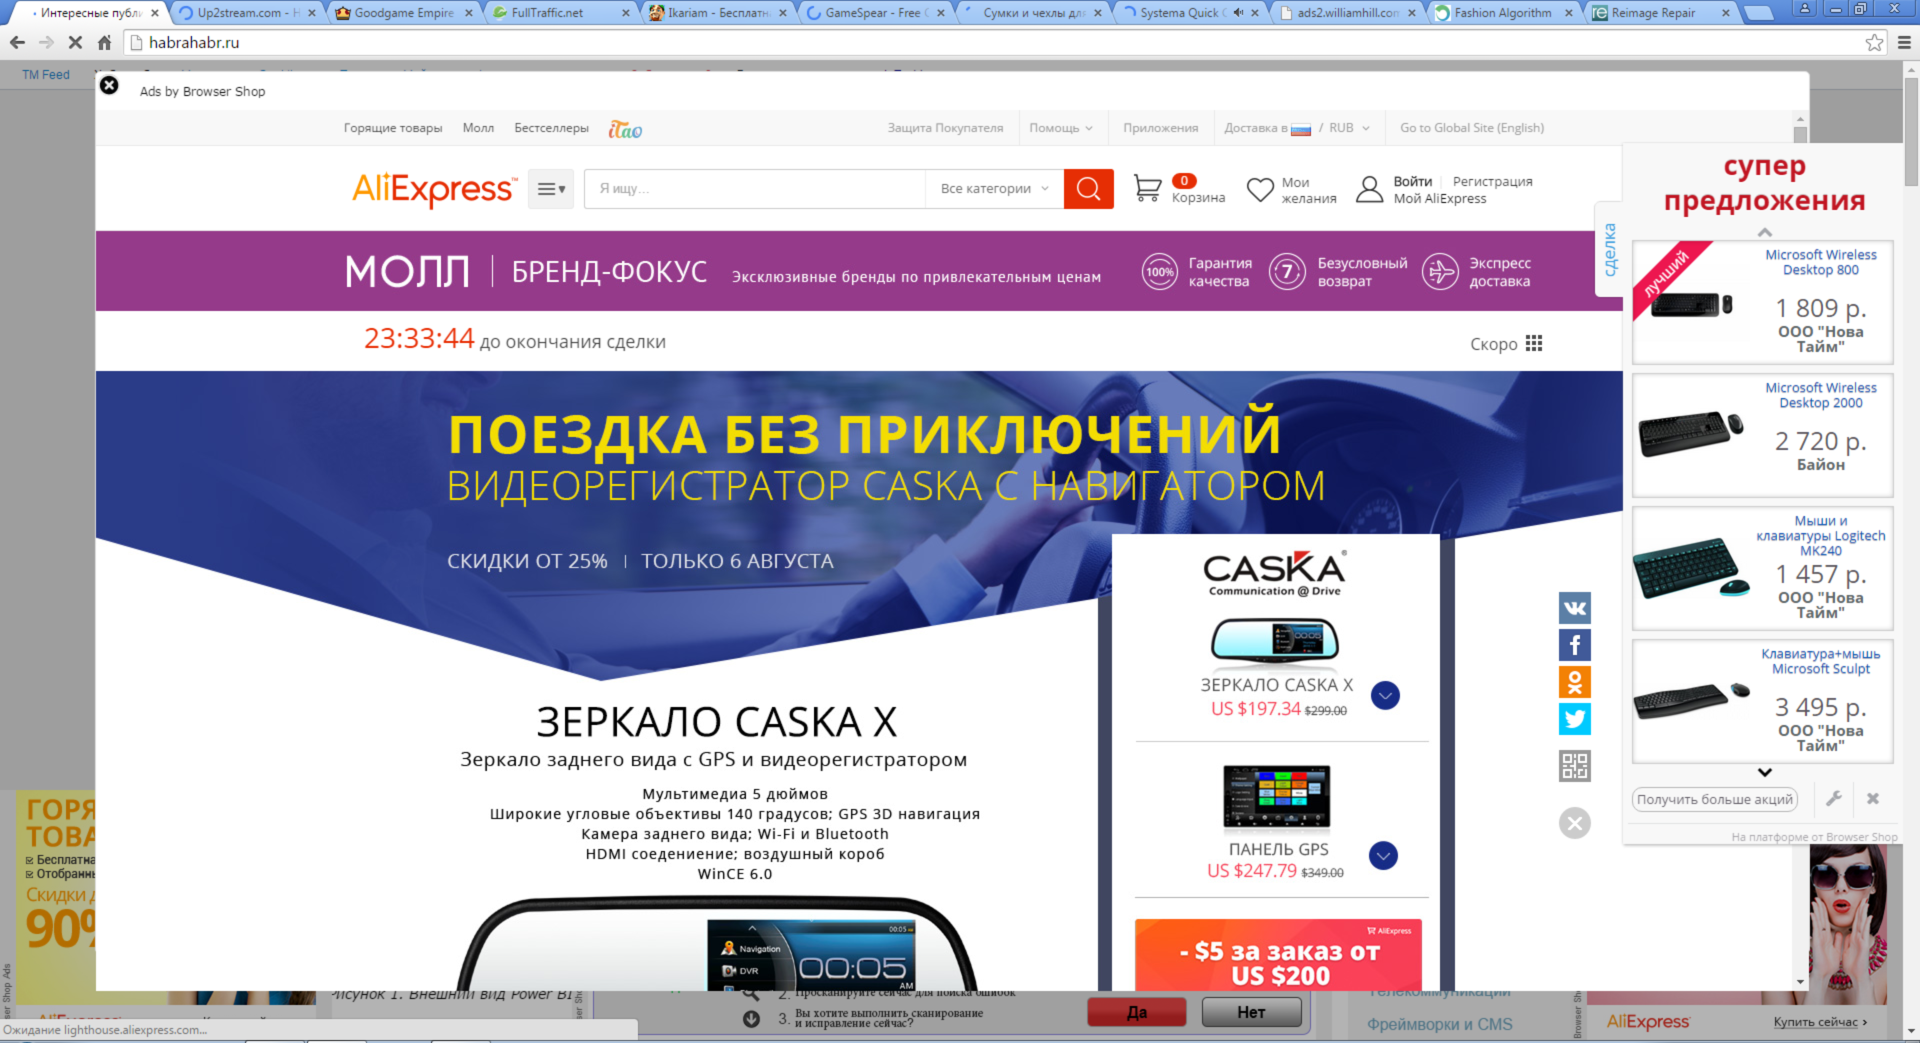Screen dimensions: 1920x1043
Task: Expand the 'Все категории' dropdown
Action: coord(994,189)
